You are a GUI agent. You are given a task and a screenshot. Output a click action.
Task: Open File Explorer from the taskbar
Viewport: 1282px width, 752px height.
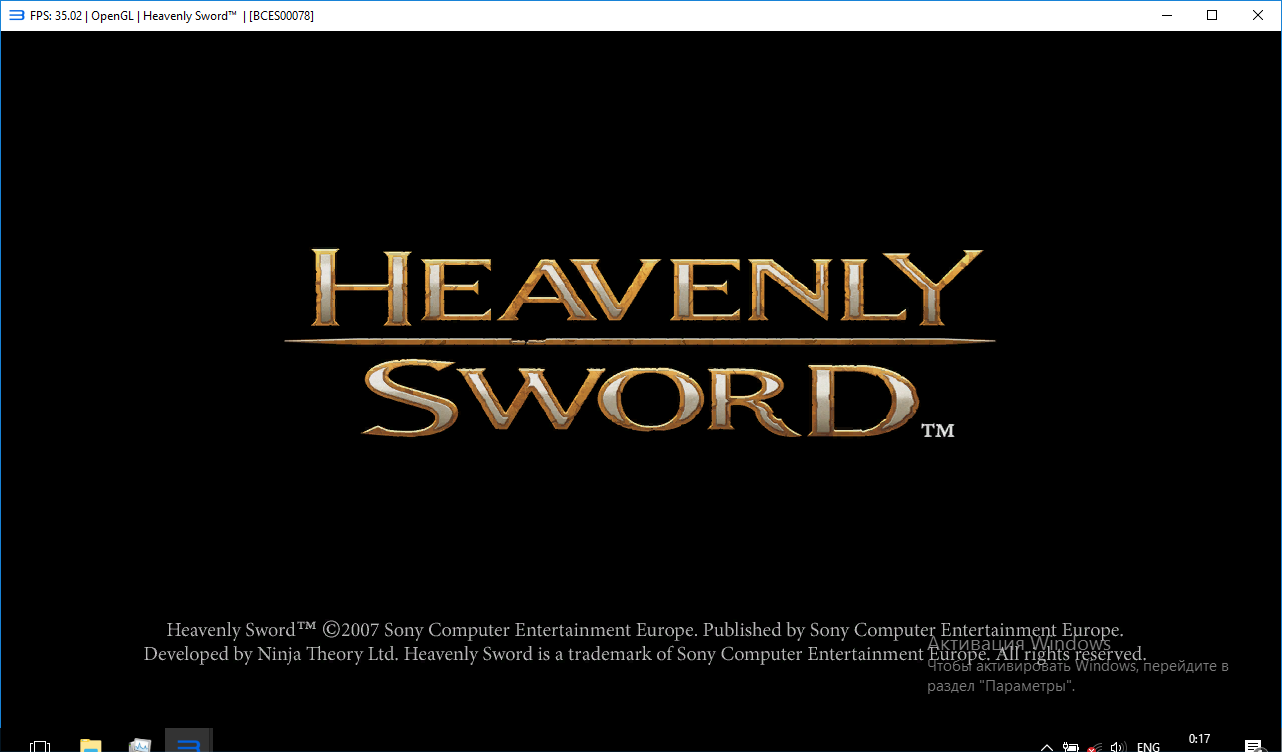tap(91, 745)
